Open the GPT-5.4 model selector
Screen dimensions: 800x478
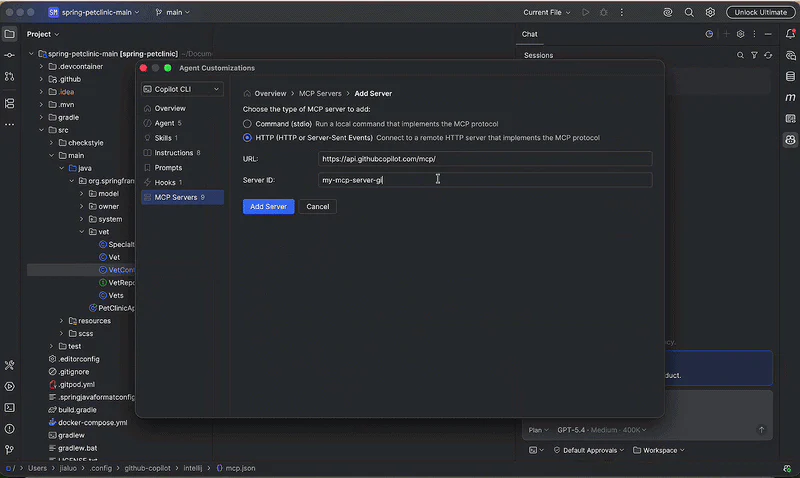[x=602, y=430]
